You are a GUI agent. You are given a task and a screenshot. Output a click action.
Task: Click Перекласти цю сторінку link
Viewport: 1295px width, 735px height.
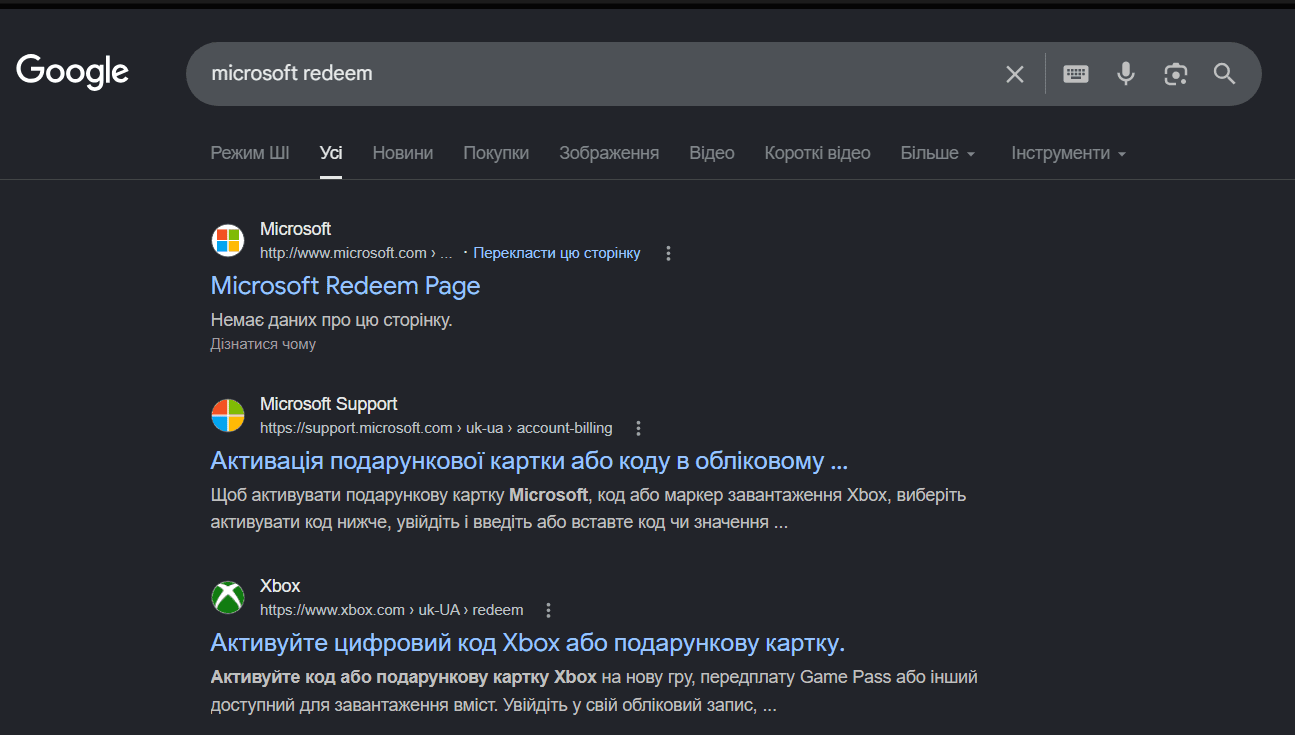point(557,253)
